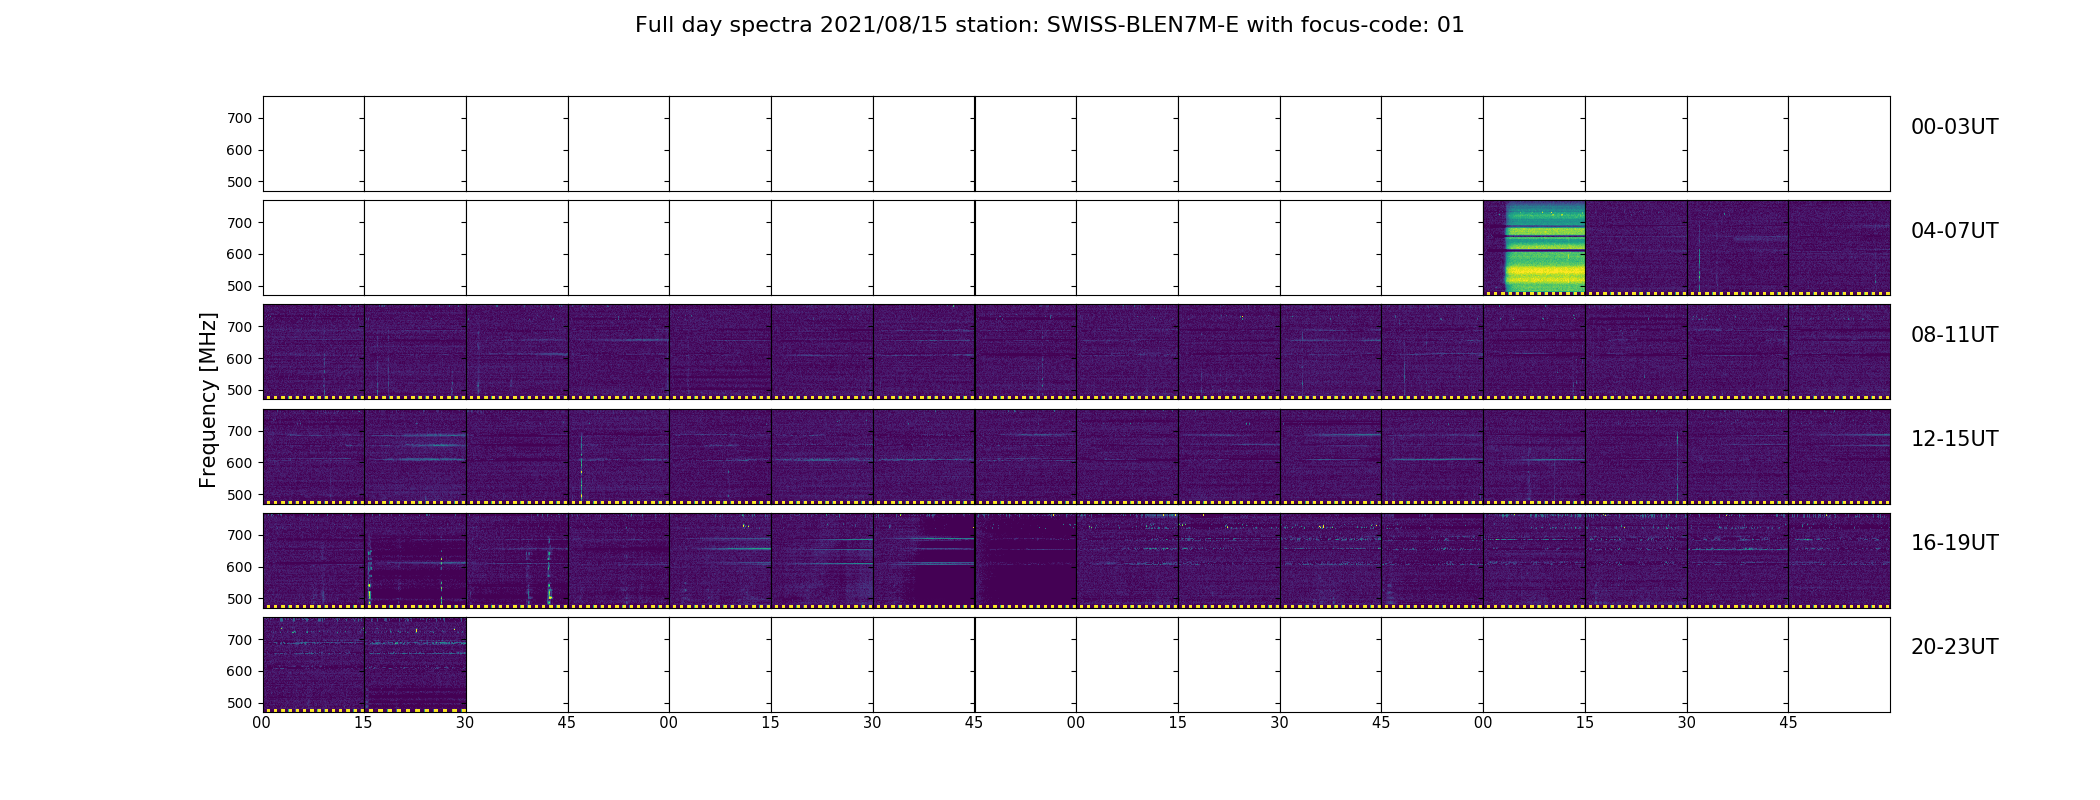Click the 500 tick of the 00-03UT row
2100x800 pixels.
coord(240,182)
